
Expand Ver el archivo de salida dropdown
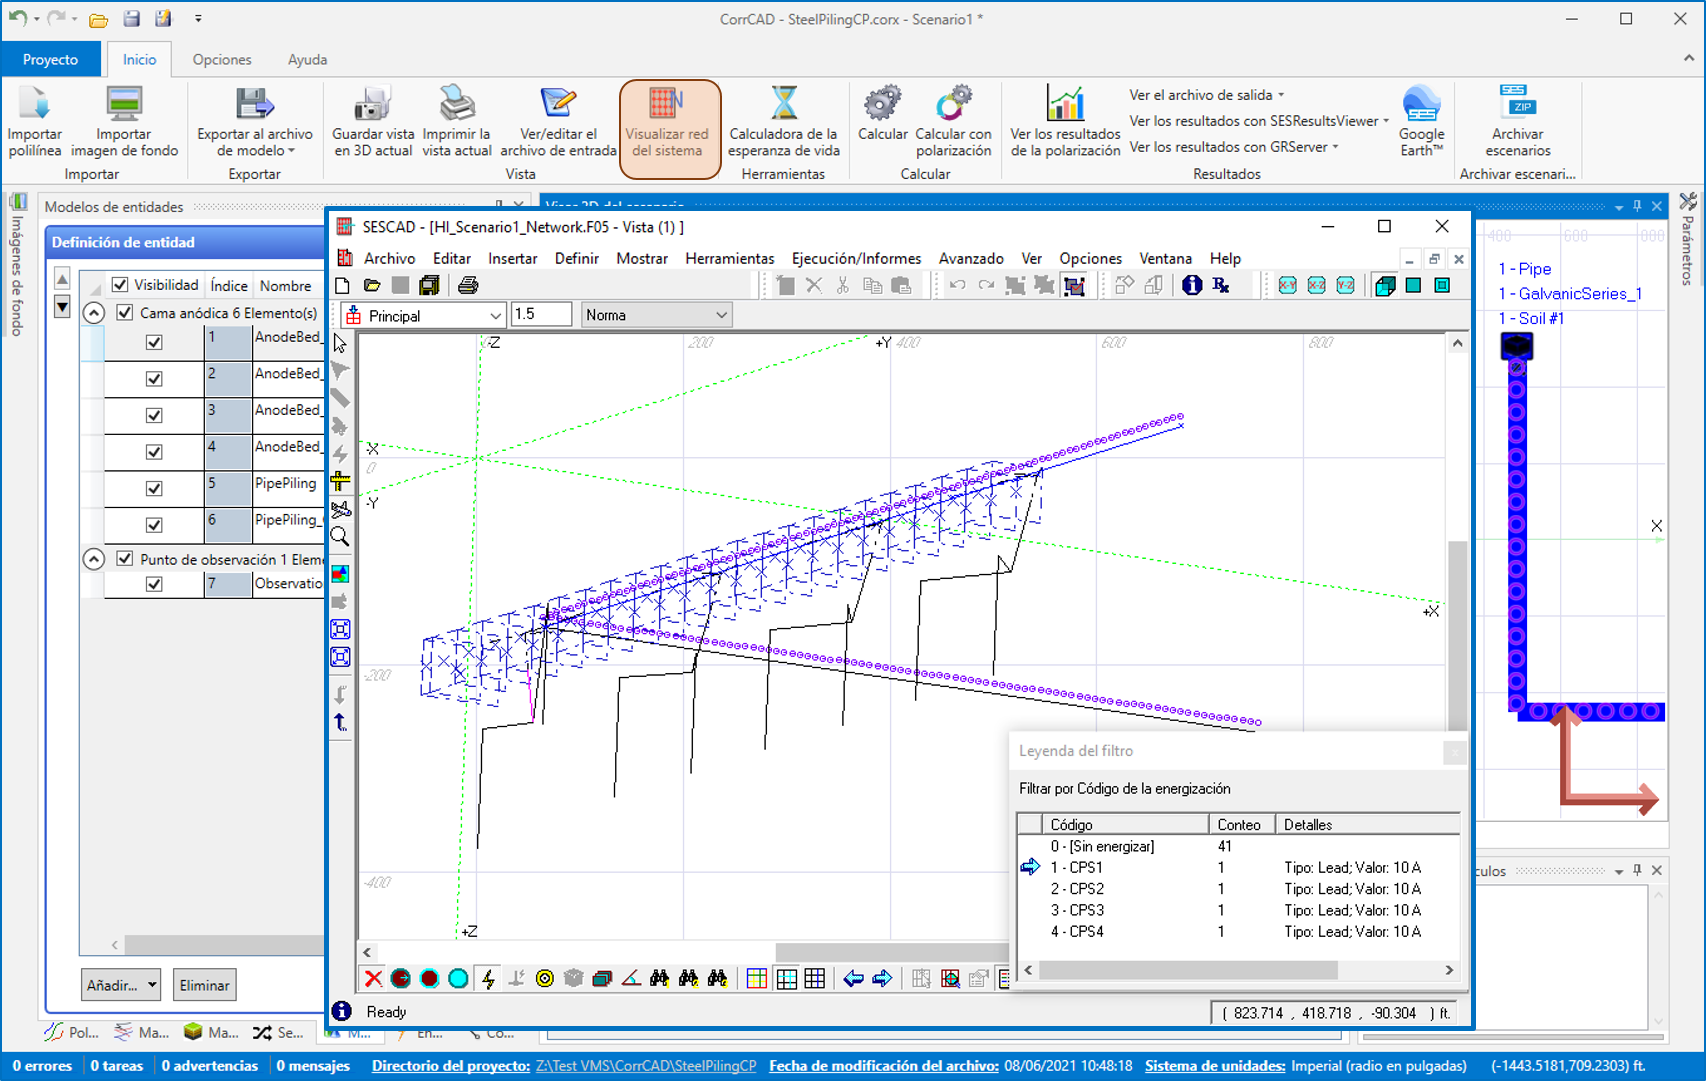(x=1206, y=95)
